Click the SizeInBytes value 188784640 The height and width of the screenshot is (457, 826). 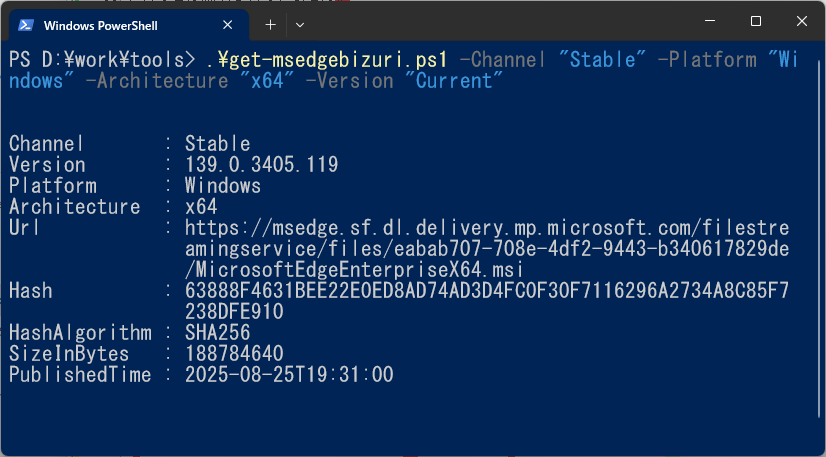pyautogui.click(x=234, y=354)
